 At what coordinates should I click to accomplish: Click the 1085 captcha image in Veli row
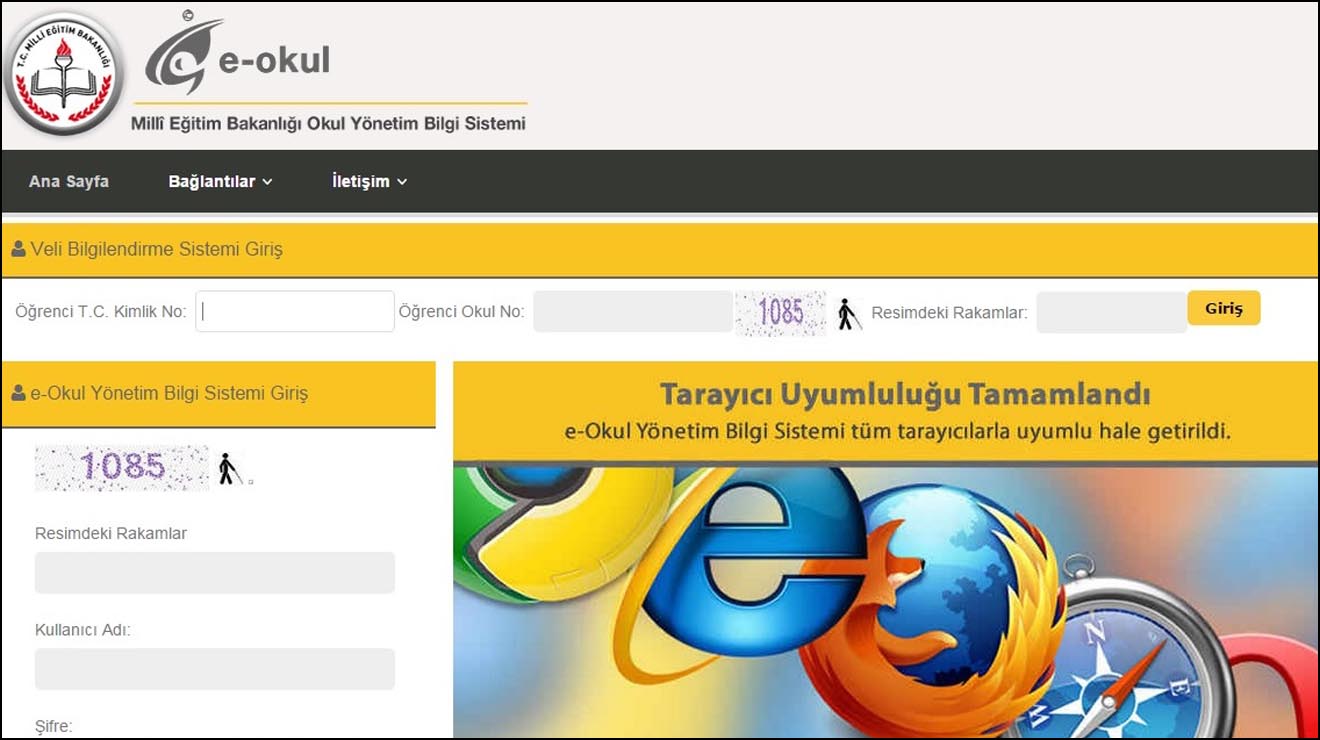781,313
